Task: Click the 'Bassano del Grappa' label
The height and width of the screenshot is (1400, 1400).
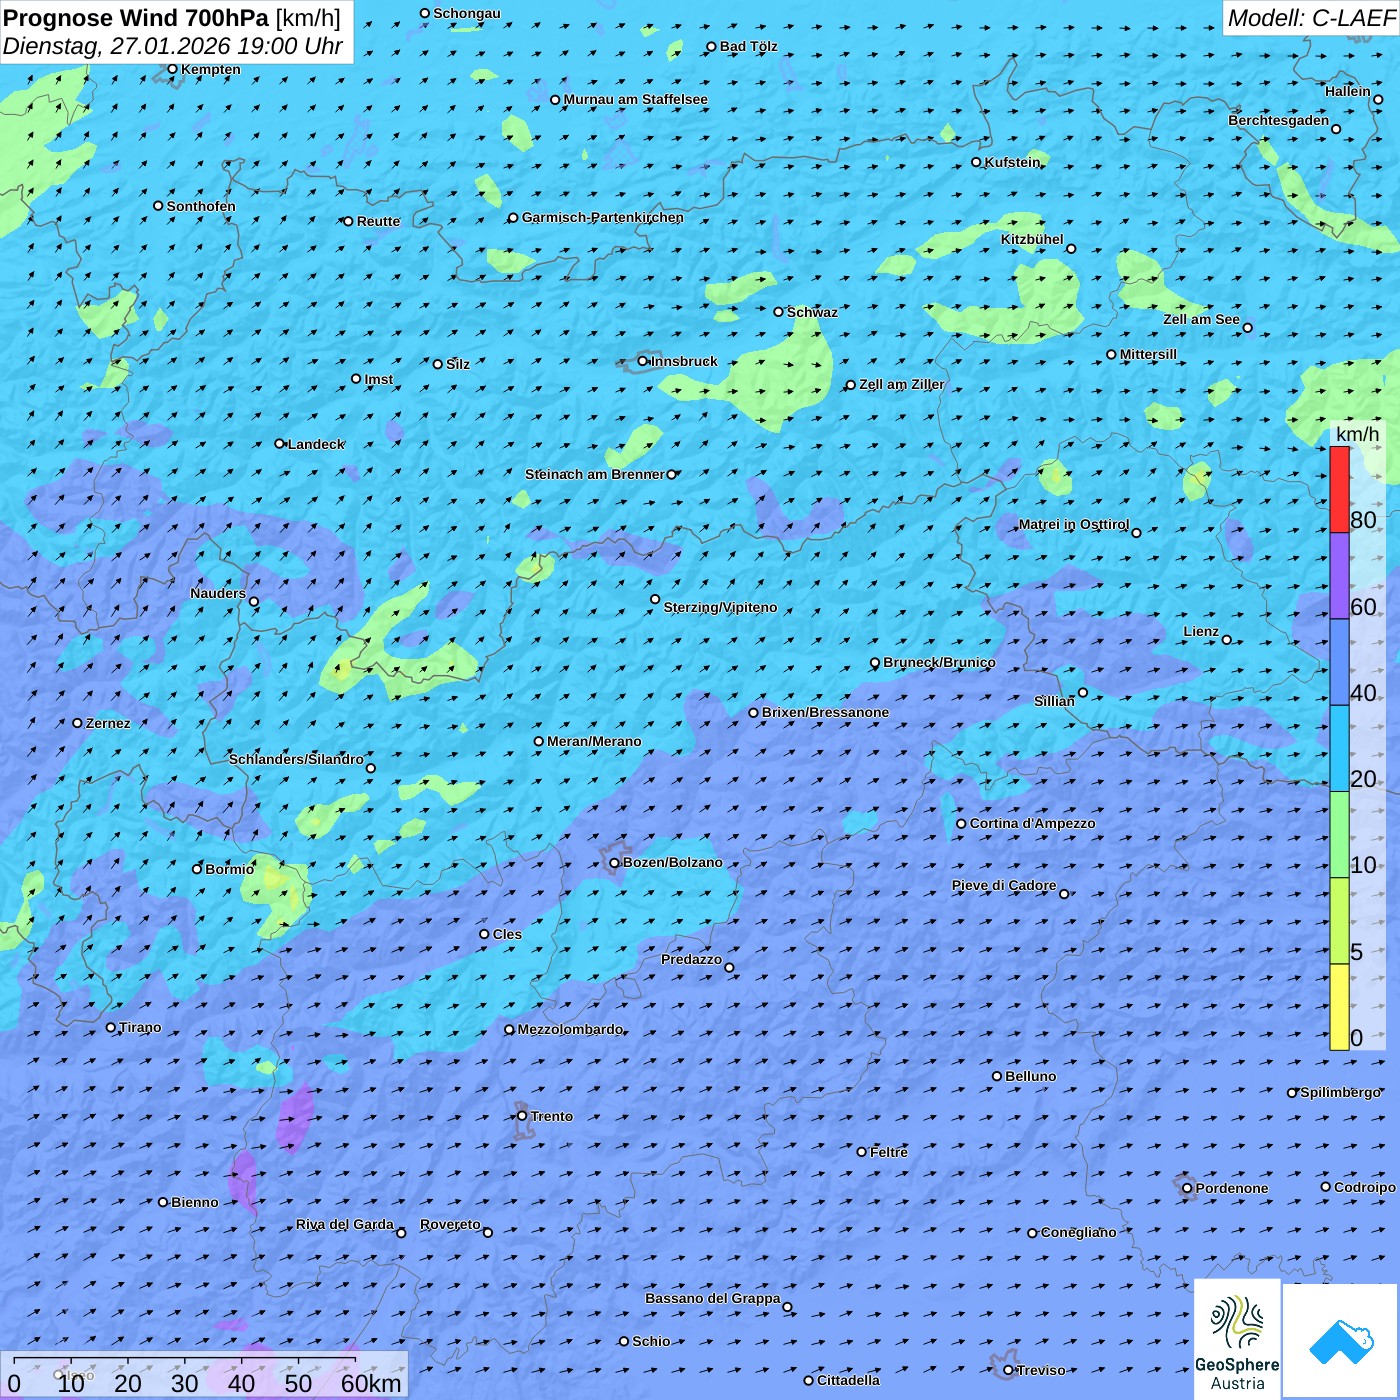Action: click(x=712, y=1298)
